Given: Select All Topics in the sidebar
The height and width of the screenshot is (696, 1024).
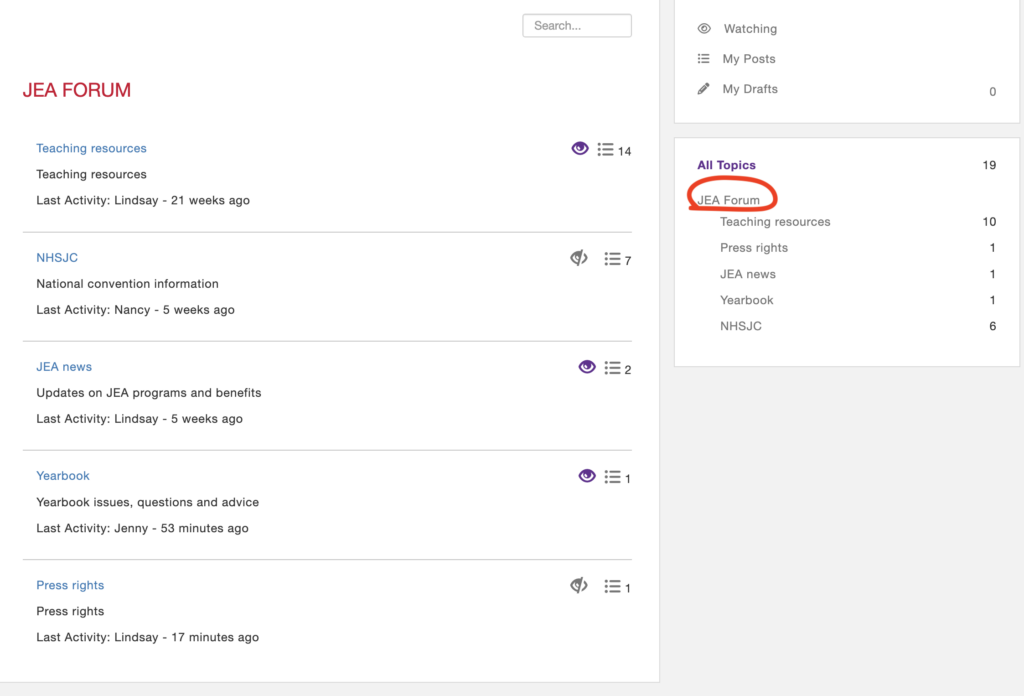Looking at the screenshot, I should tap(726, 165).
